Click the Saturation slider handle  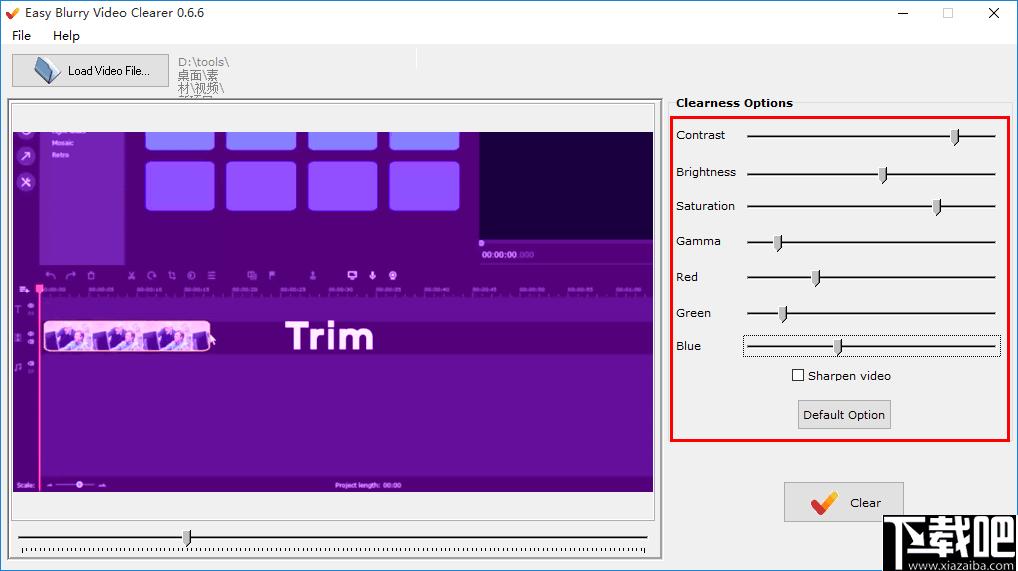point(937,207)
